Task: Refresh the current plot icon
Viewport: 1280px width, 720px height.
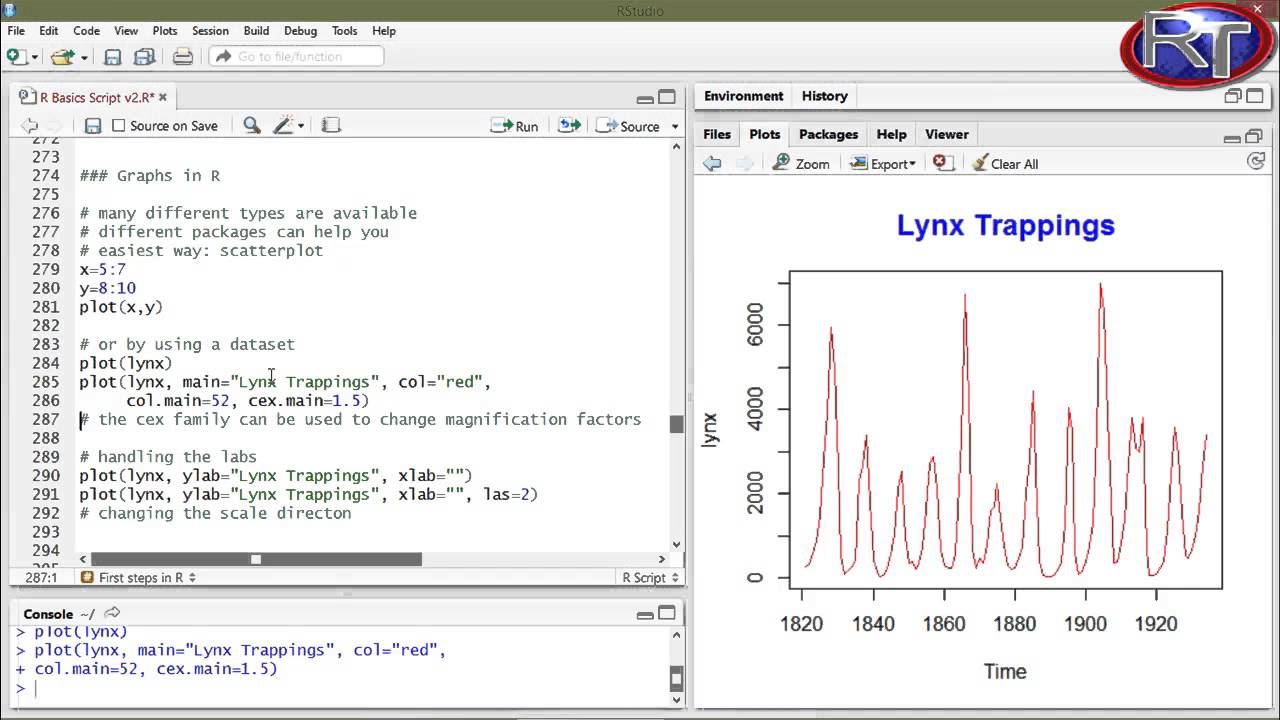Action: coord(1257,161)
